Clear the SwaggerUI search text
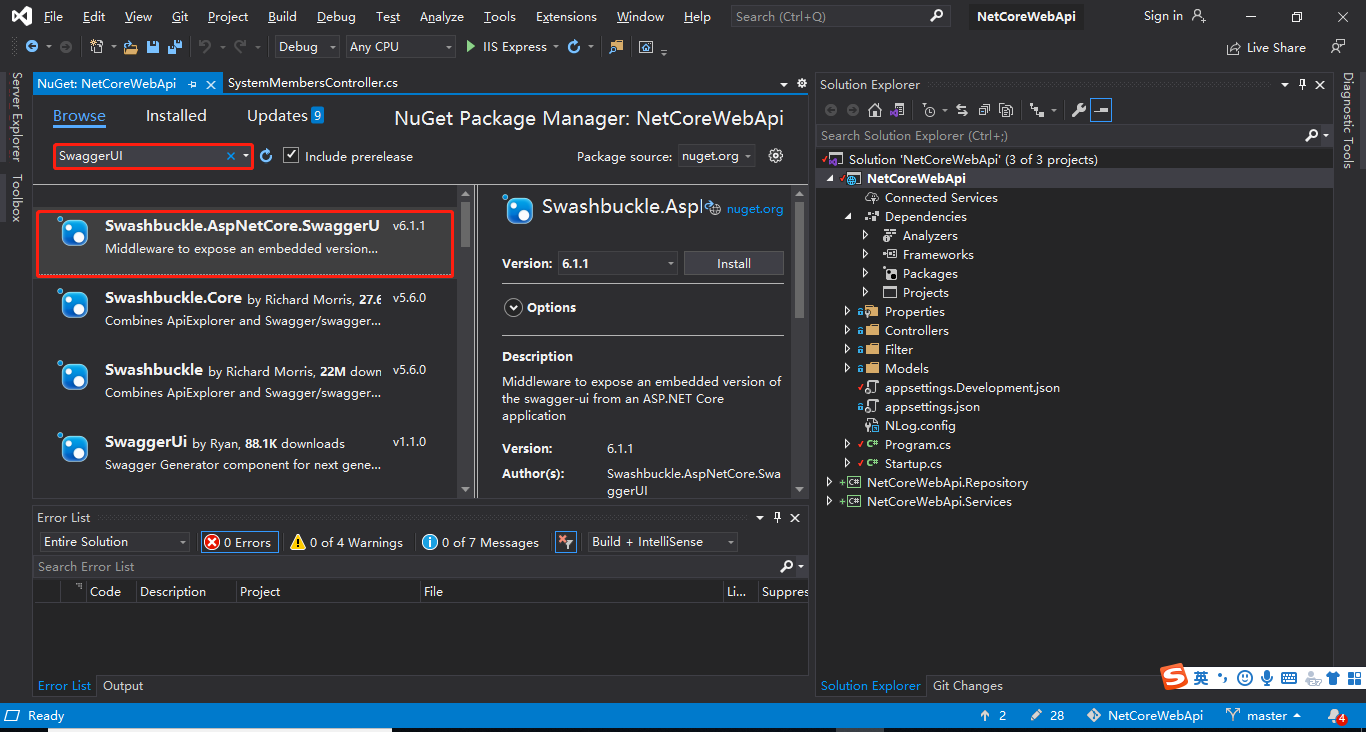This screenshot has height=732, width=1366. (x=231, y=156)
